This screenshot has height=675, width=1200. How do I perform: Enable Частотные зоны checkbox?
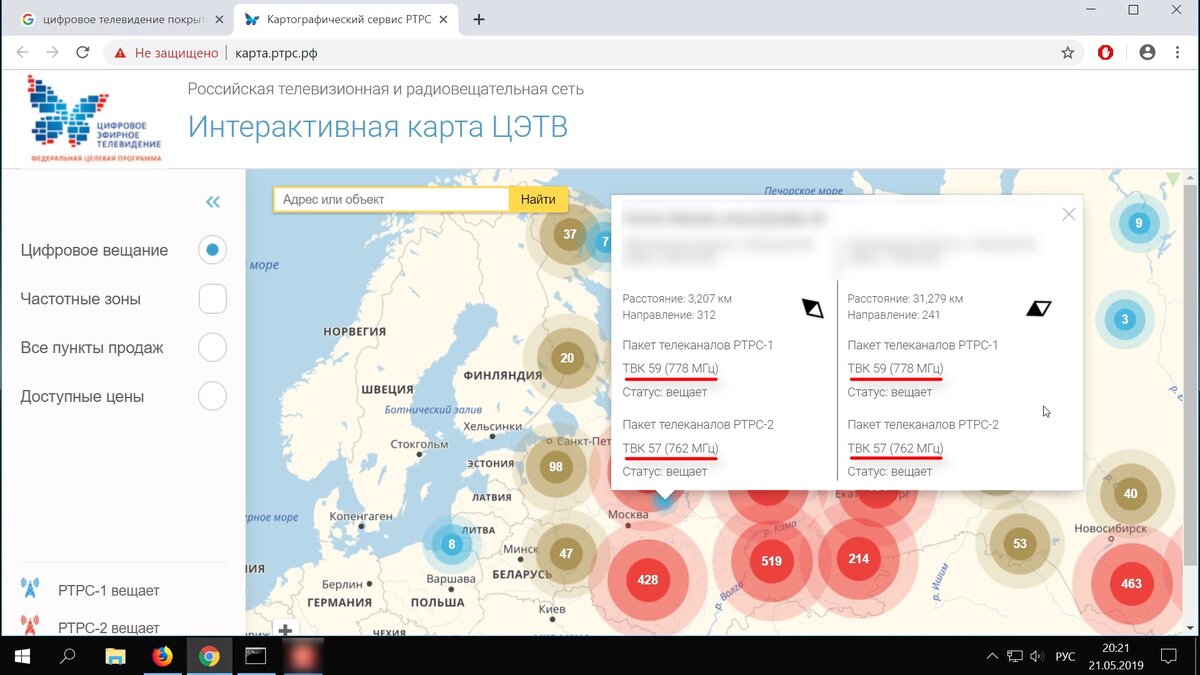tap(212, 299)
